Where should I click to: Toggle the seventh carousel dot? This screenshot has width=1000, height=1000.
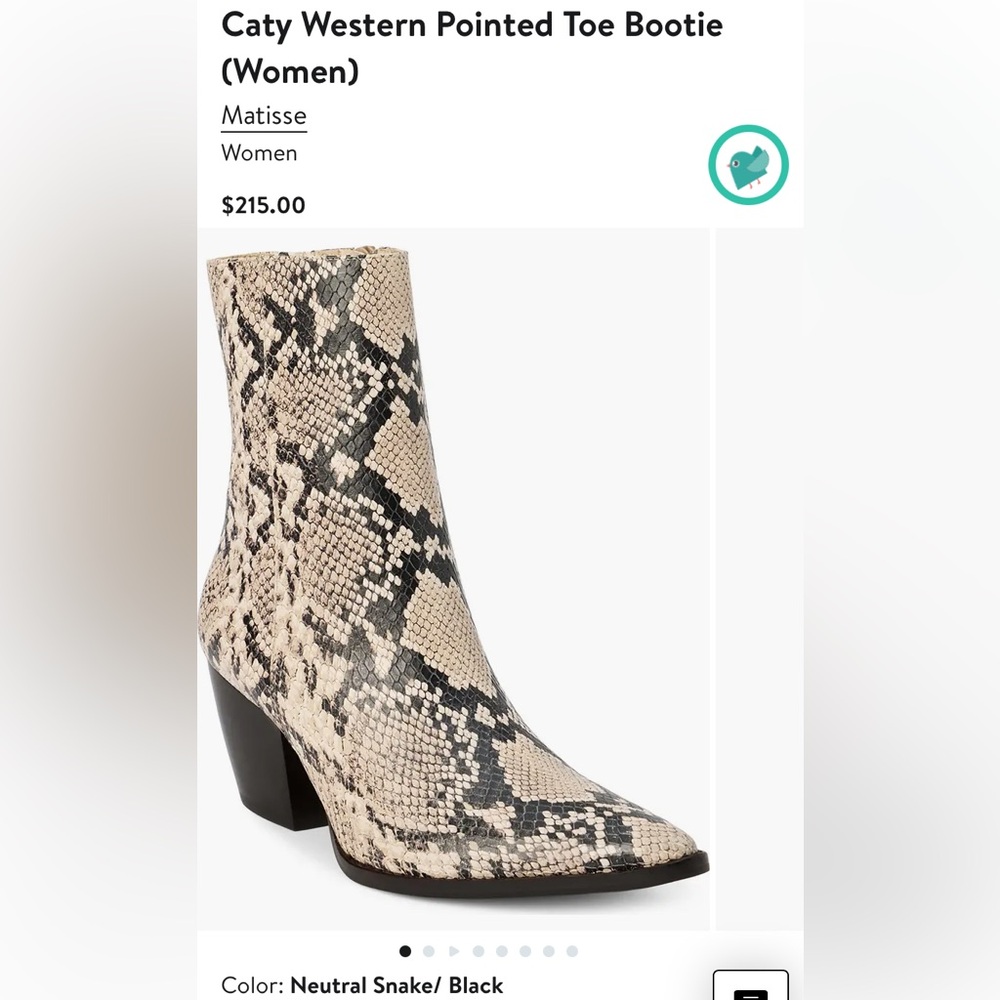tap(550, 950)
